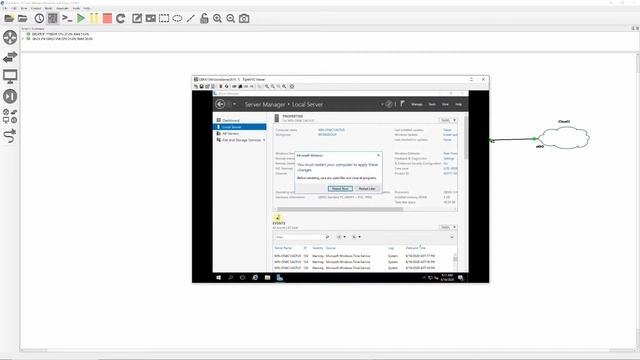Viewport: 640px width, 360px height.
Task: Suspend all nodes with yellow pause icon
Action: 94,18
